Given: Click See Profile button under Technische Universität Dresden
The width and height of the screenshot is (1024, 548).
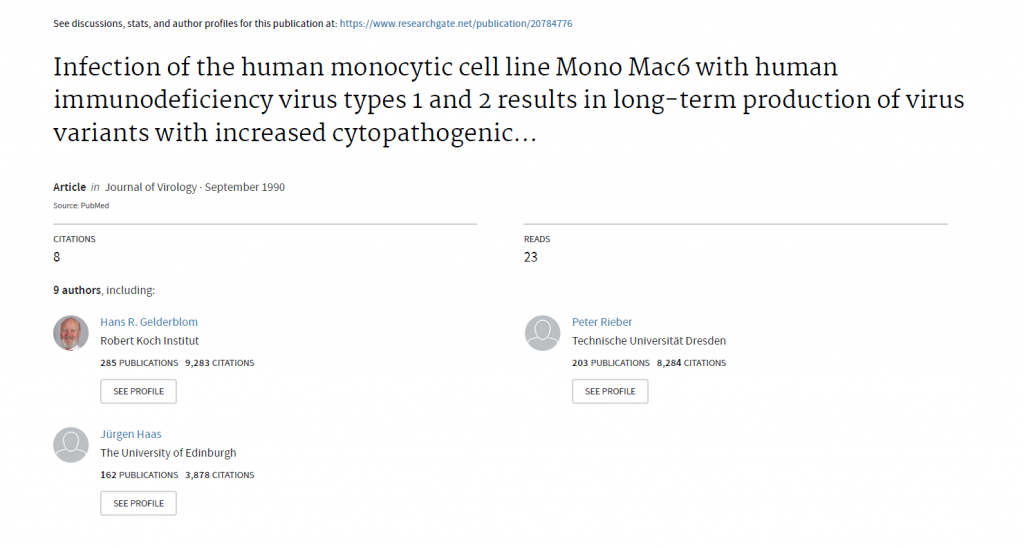Looking at the screenshot, I should click(x=610, y=391).
